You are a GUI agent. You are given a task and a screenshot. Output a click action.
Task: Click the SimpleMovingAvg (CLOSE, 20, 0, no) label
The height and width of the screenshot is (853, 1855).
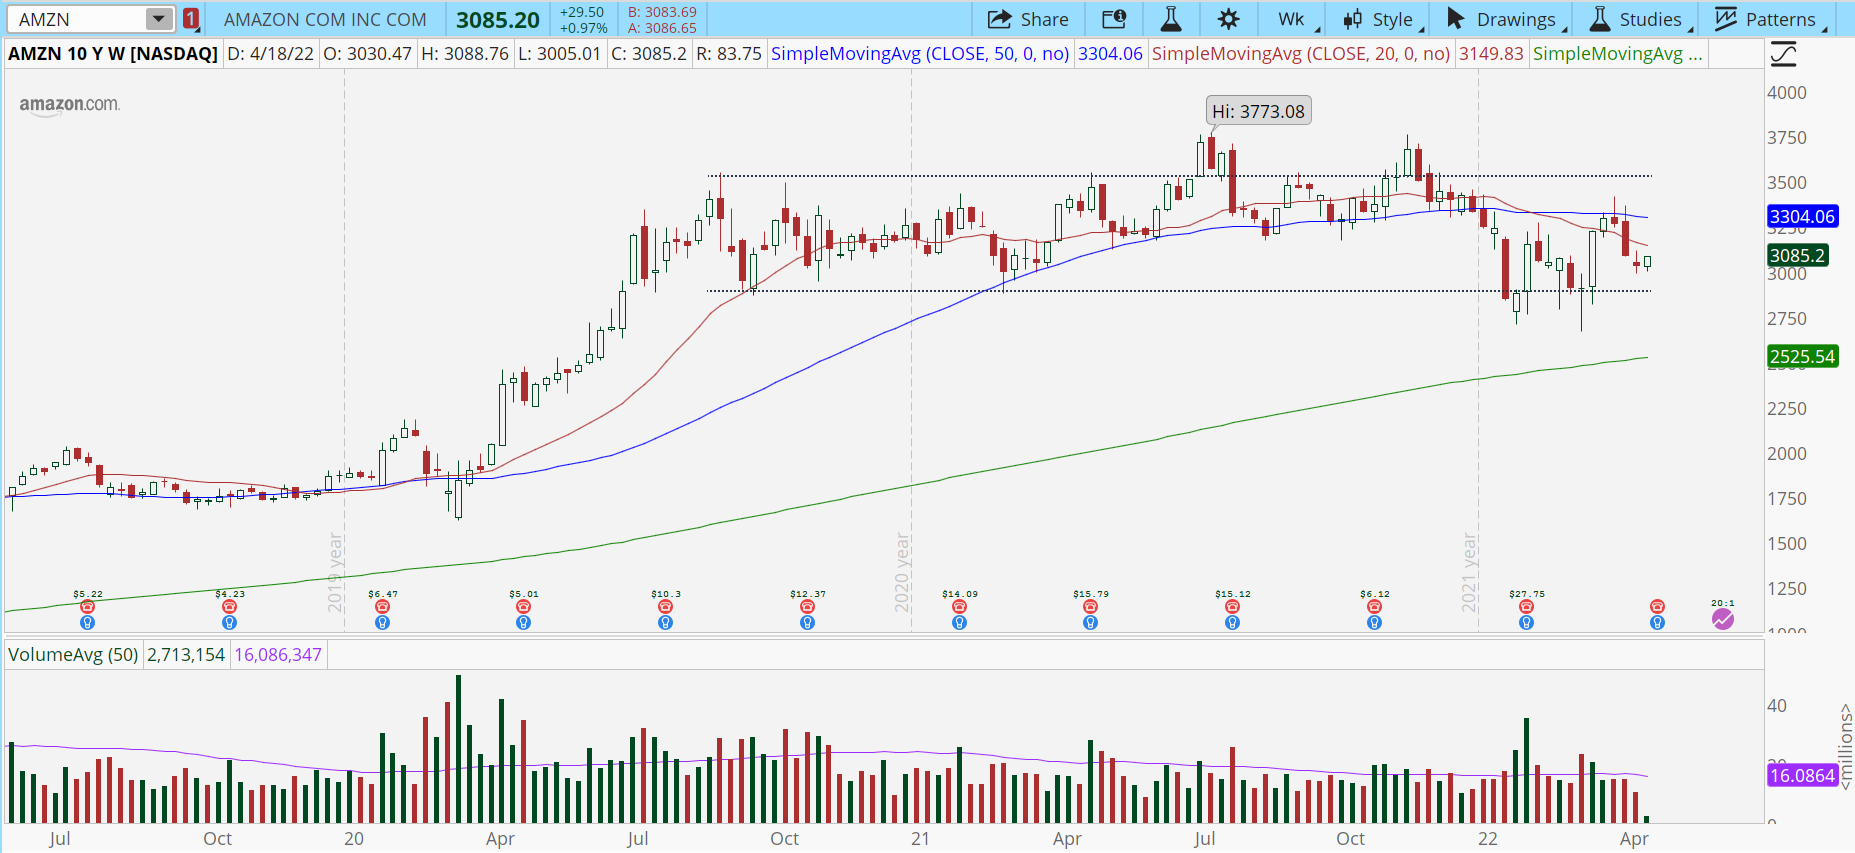1301,54
